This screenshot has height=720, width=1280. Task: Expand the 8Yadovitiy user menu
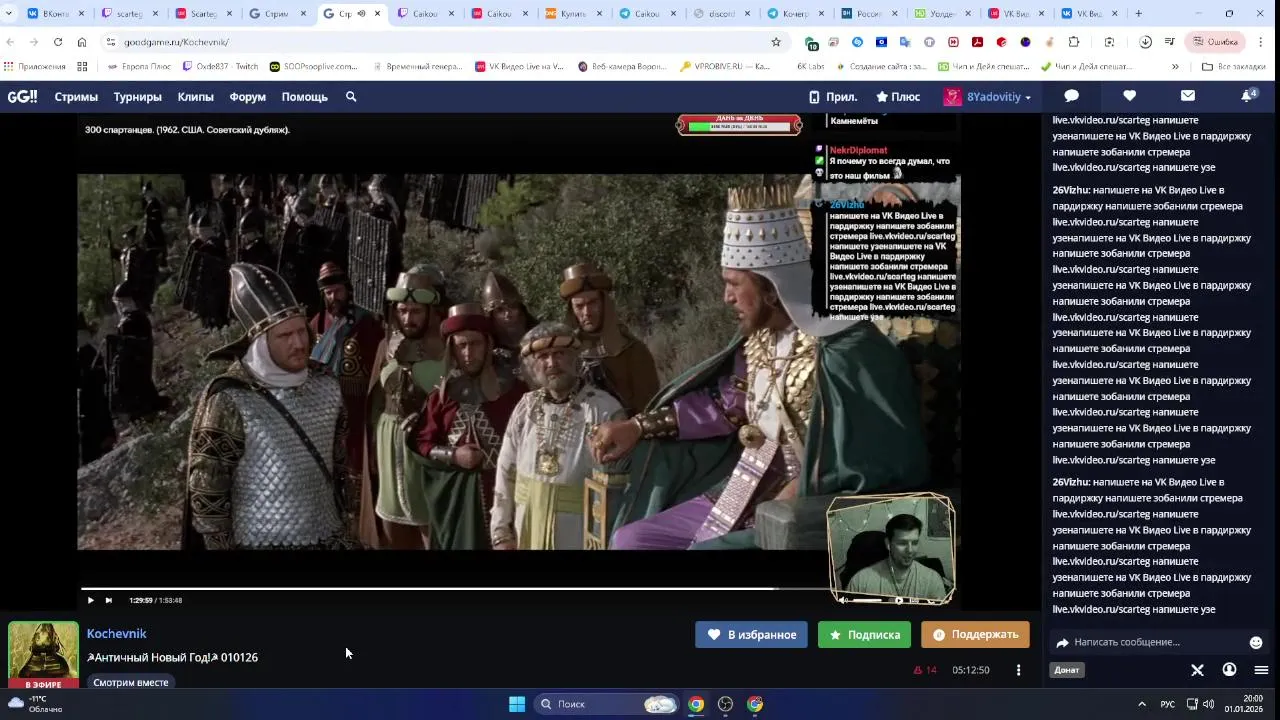pyautogui.click(x=987, y=97)
